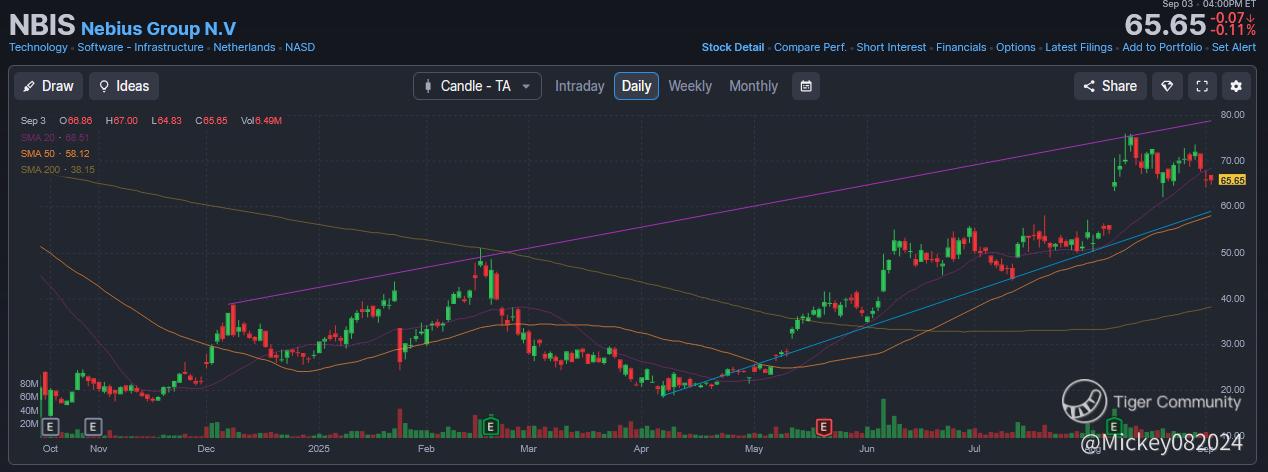Viewport: 1268px width, 472px height.
Task: Switch to the Intraday timeframe
Action: [580, 86]
